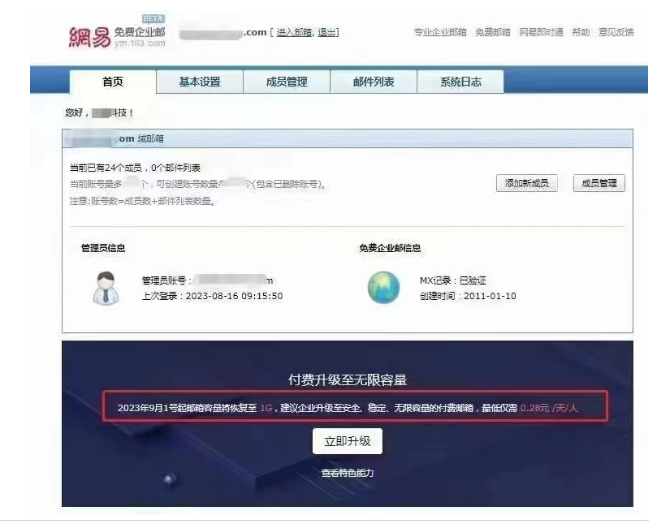Click the 2023年9月1号 capacity notice text

tap(347, 408)
